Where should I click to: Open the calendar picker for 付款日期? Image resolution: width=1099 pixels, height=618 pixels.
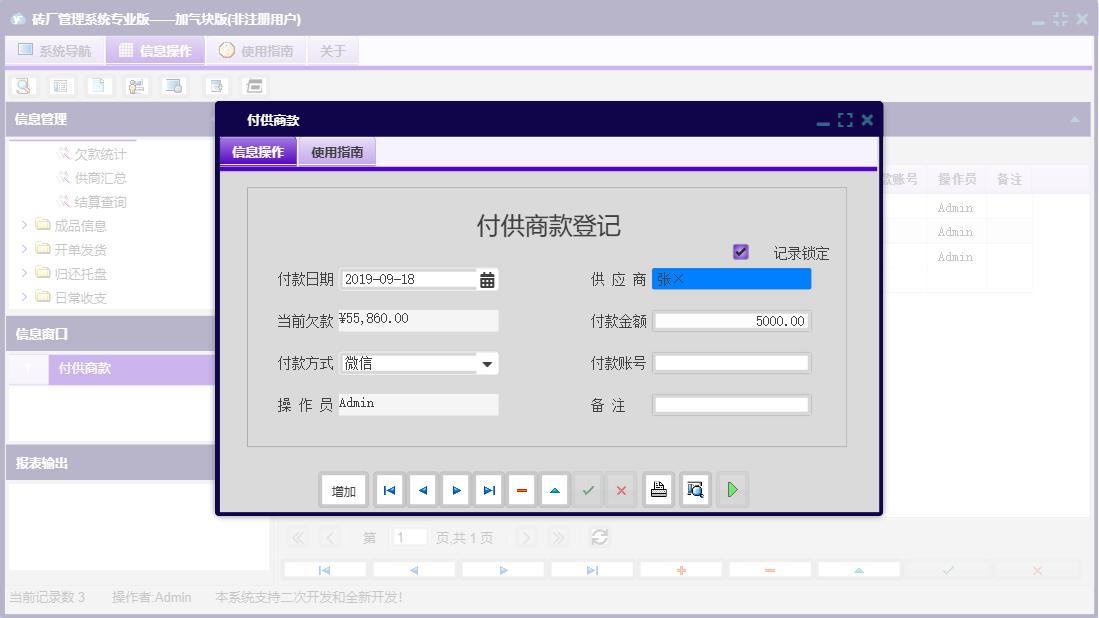(x=487, y=279)
